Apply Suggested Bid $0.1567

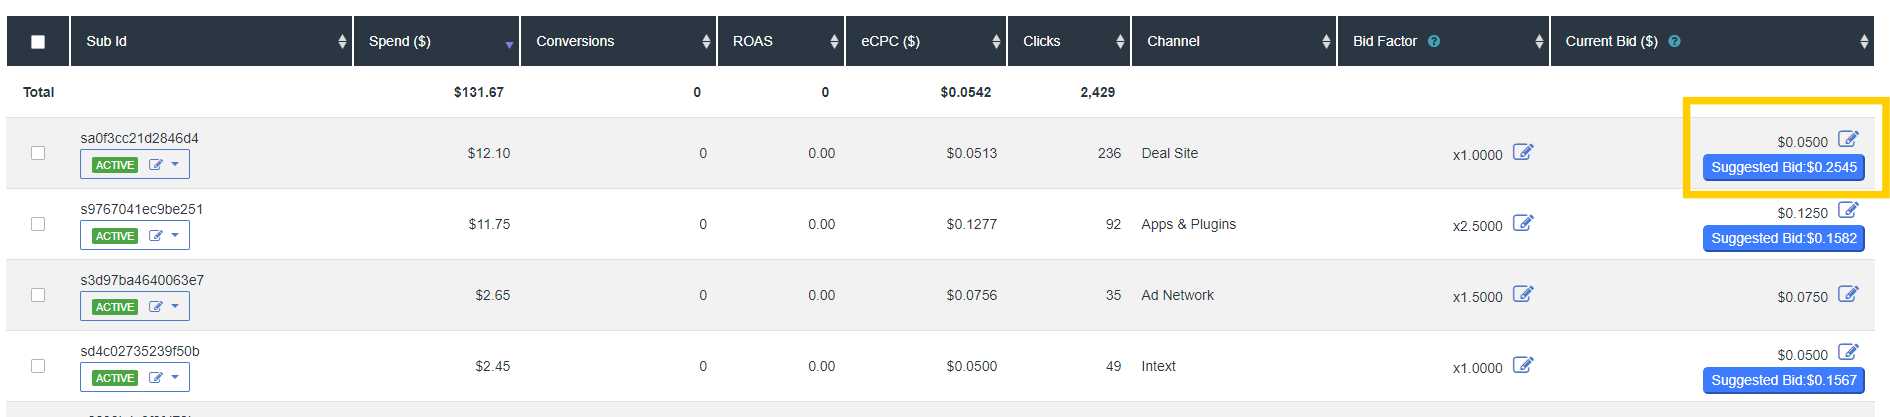click(1783, 380)
